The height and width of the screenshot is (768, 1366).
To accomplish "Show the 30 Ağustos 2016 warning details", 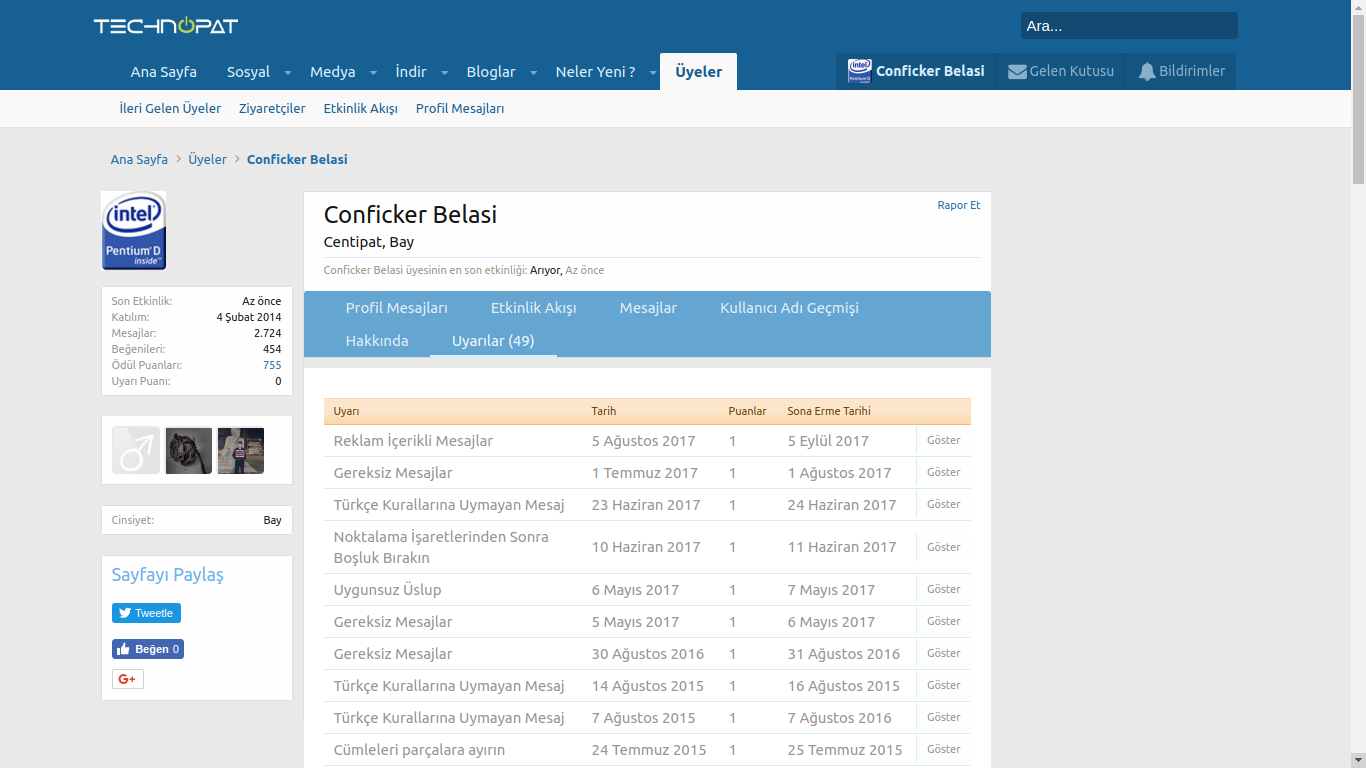I will point(943,653).
